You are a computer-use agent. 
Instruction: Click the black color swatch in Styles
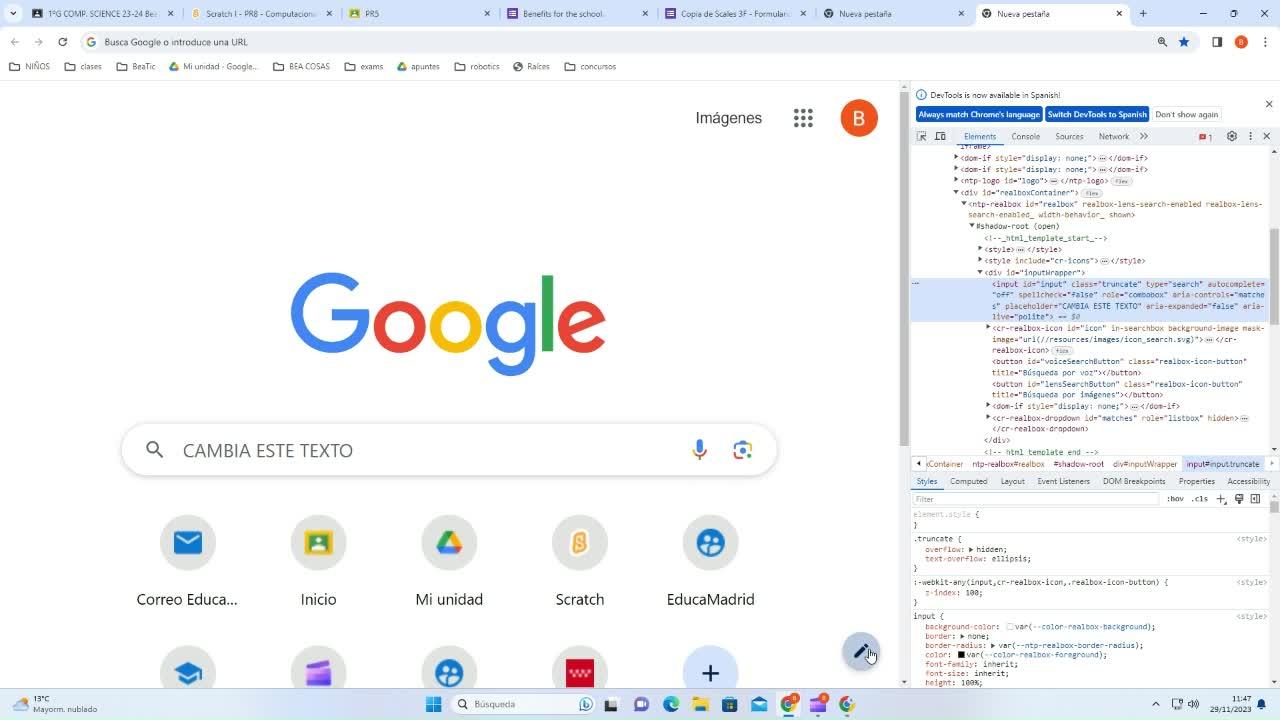961,655
